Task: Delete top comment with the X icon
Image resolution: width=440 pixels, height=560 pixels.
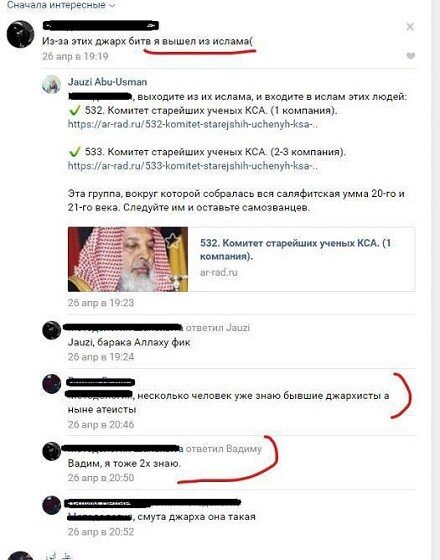Action: click(x=410, y=27)
